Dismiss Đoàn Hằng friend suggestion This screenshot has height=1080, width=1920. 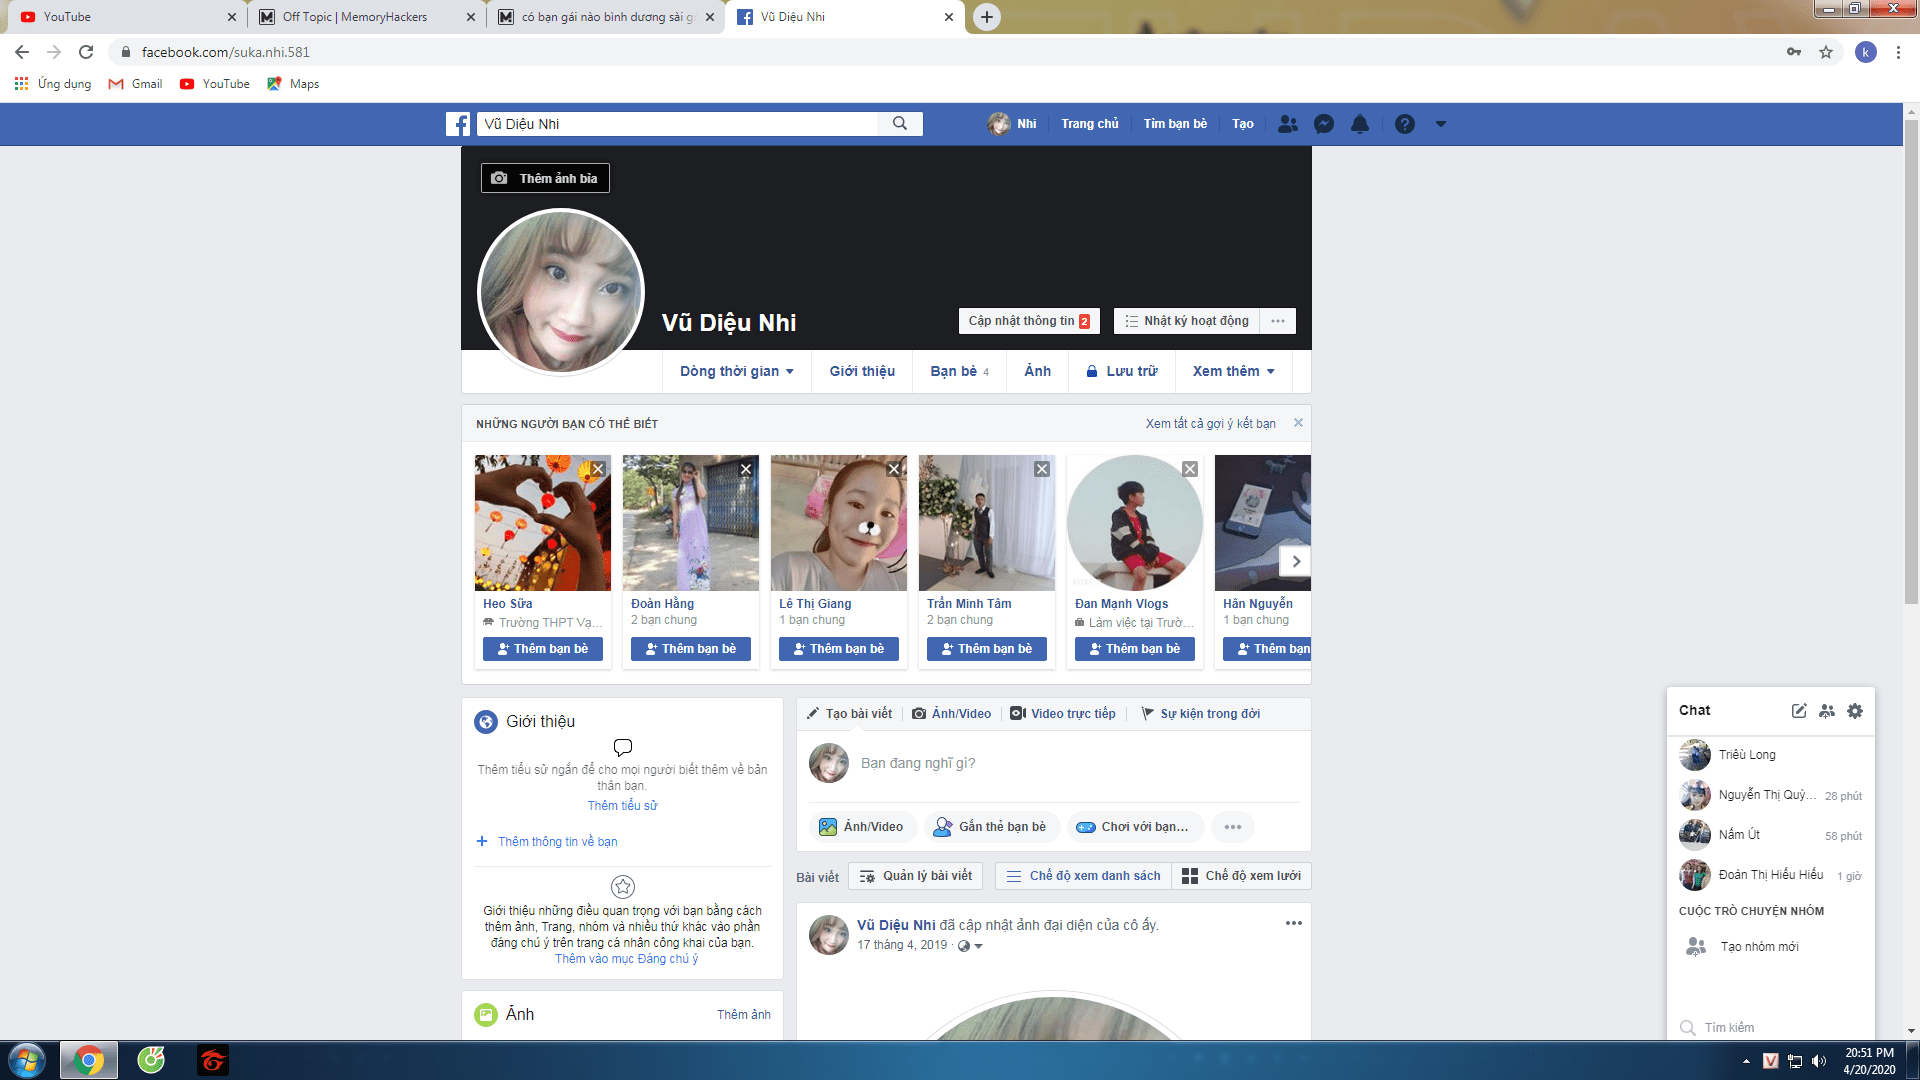coord(746,469)
